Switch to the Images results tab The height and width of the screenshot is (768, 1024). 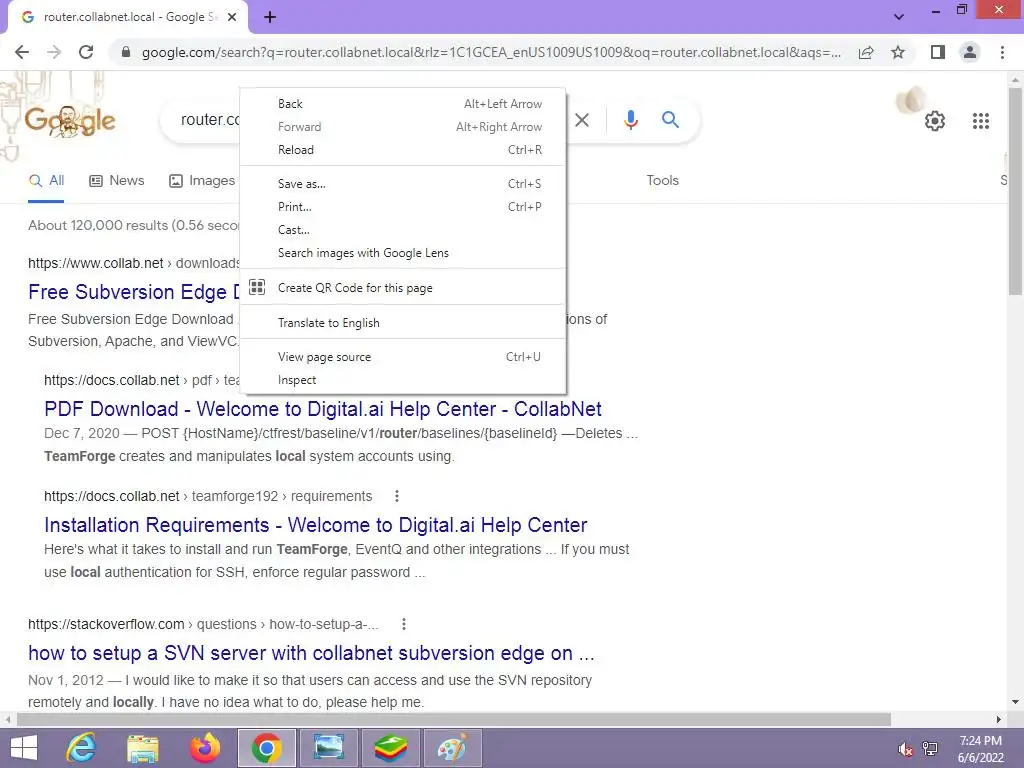[202, 180]
